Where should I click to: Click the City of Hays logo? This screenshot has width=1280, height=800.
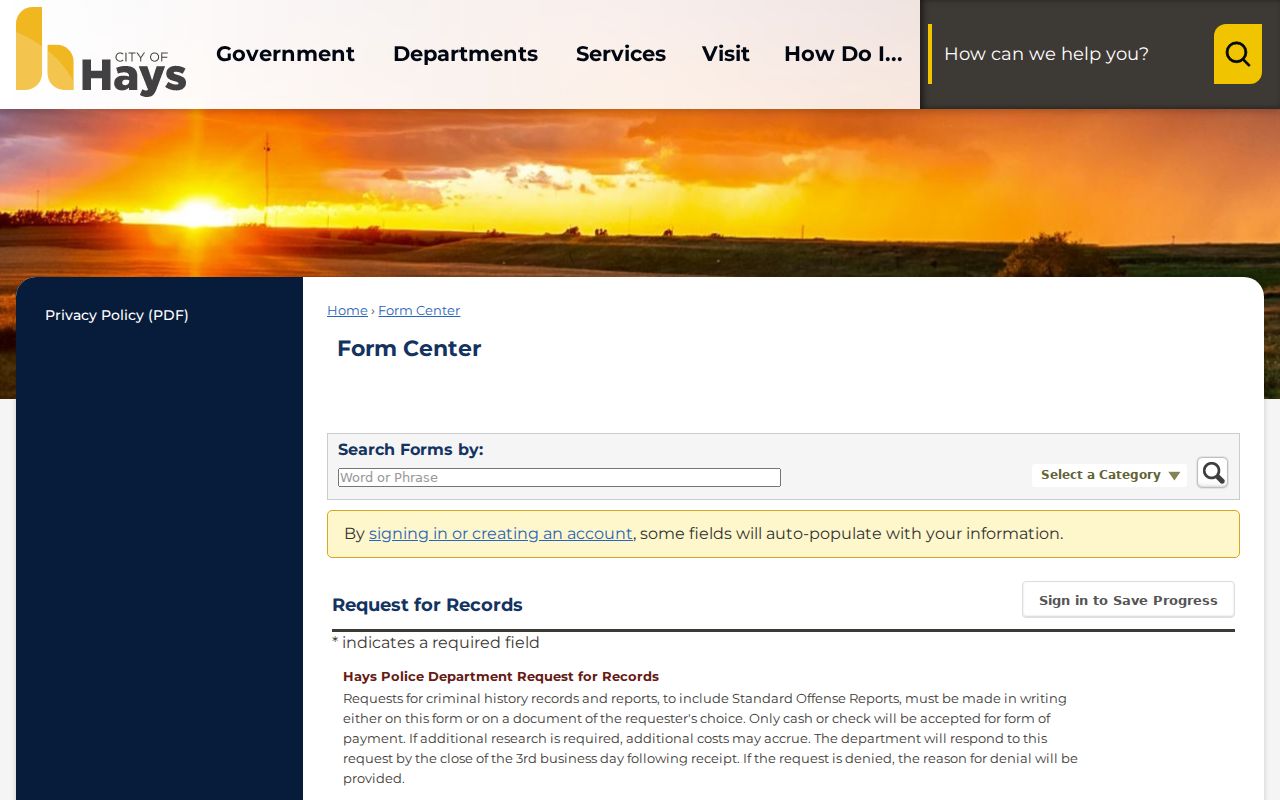tap(101, 51)
